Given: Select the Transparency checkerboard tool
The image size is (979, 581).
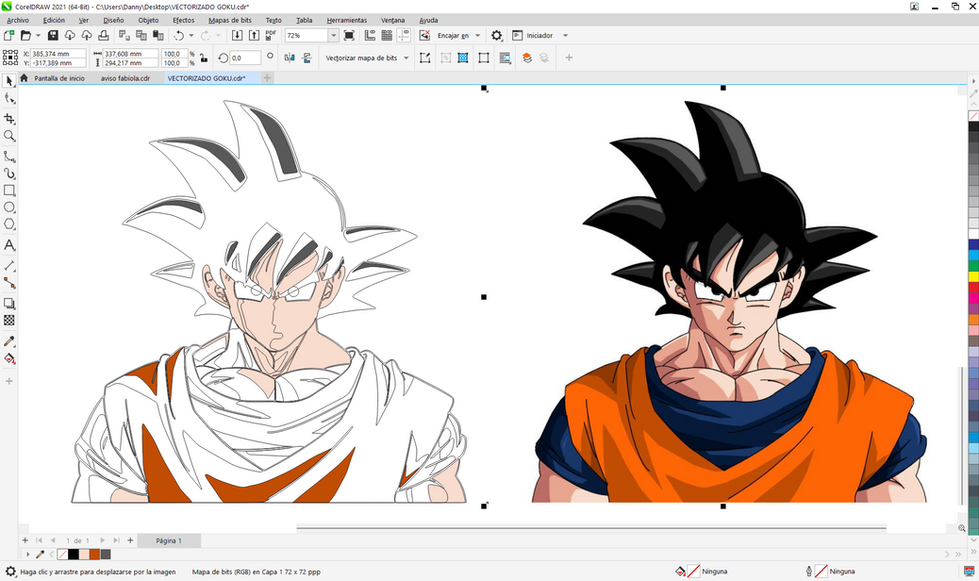Looking at the screenshot, I should (9, 320).
